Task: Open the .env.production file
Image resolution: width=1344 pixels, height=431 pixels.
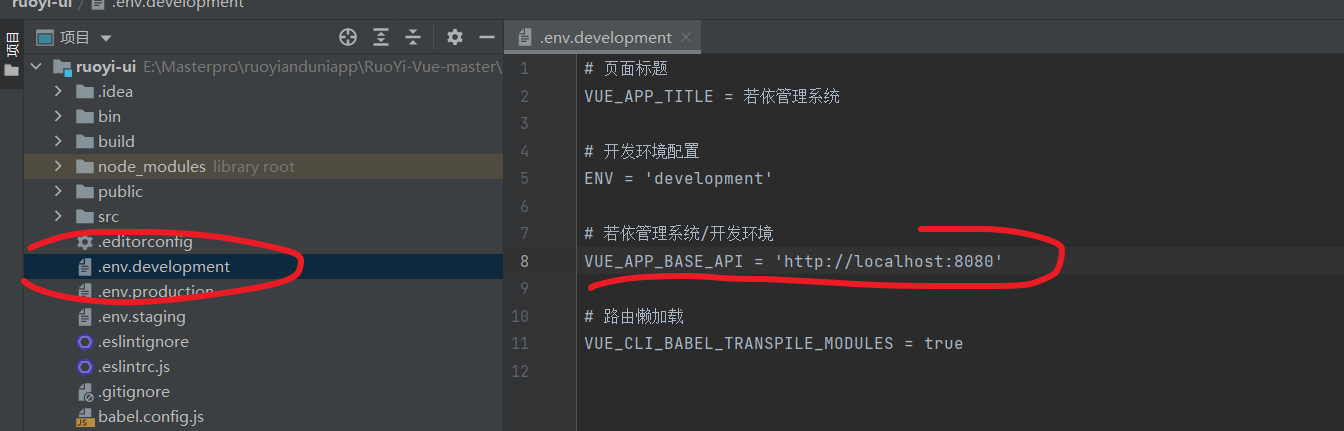Action: pos(156,292)
